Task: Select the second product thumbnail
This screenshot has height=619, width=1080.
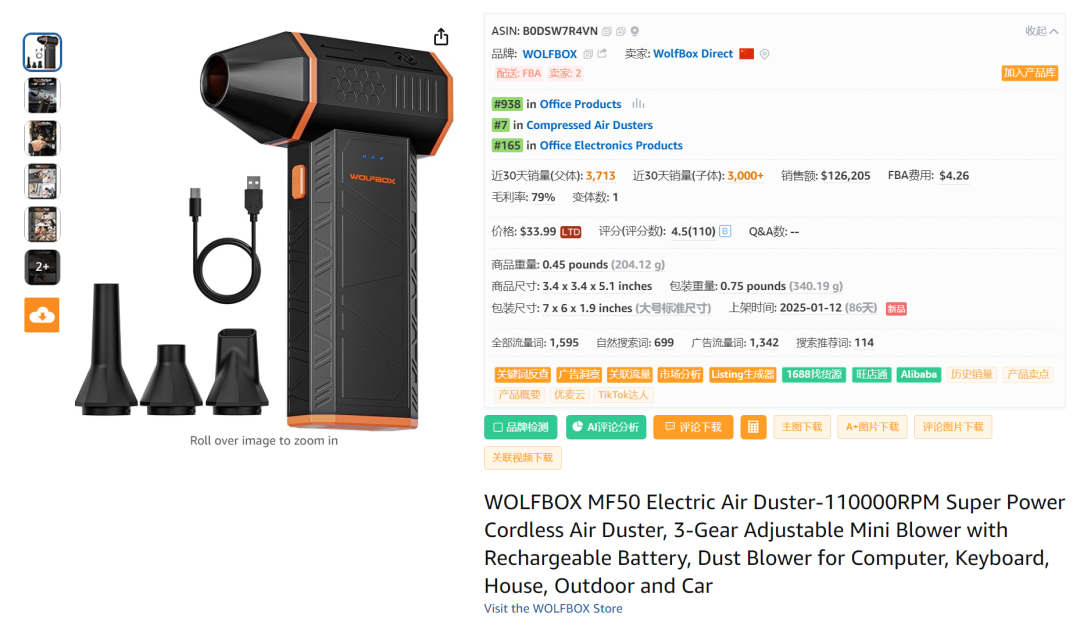Action: click(42, 95)
